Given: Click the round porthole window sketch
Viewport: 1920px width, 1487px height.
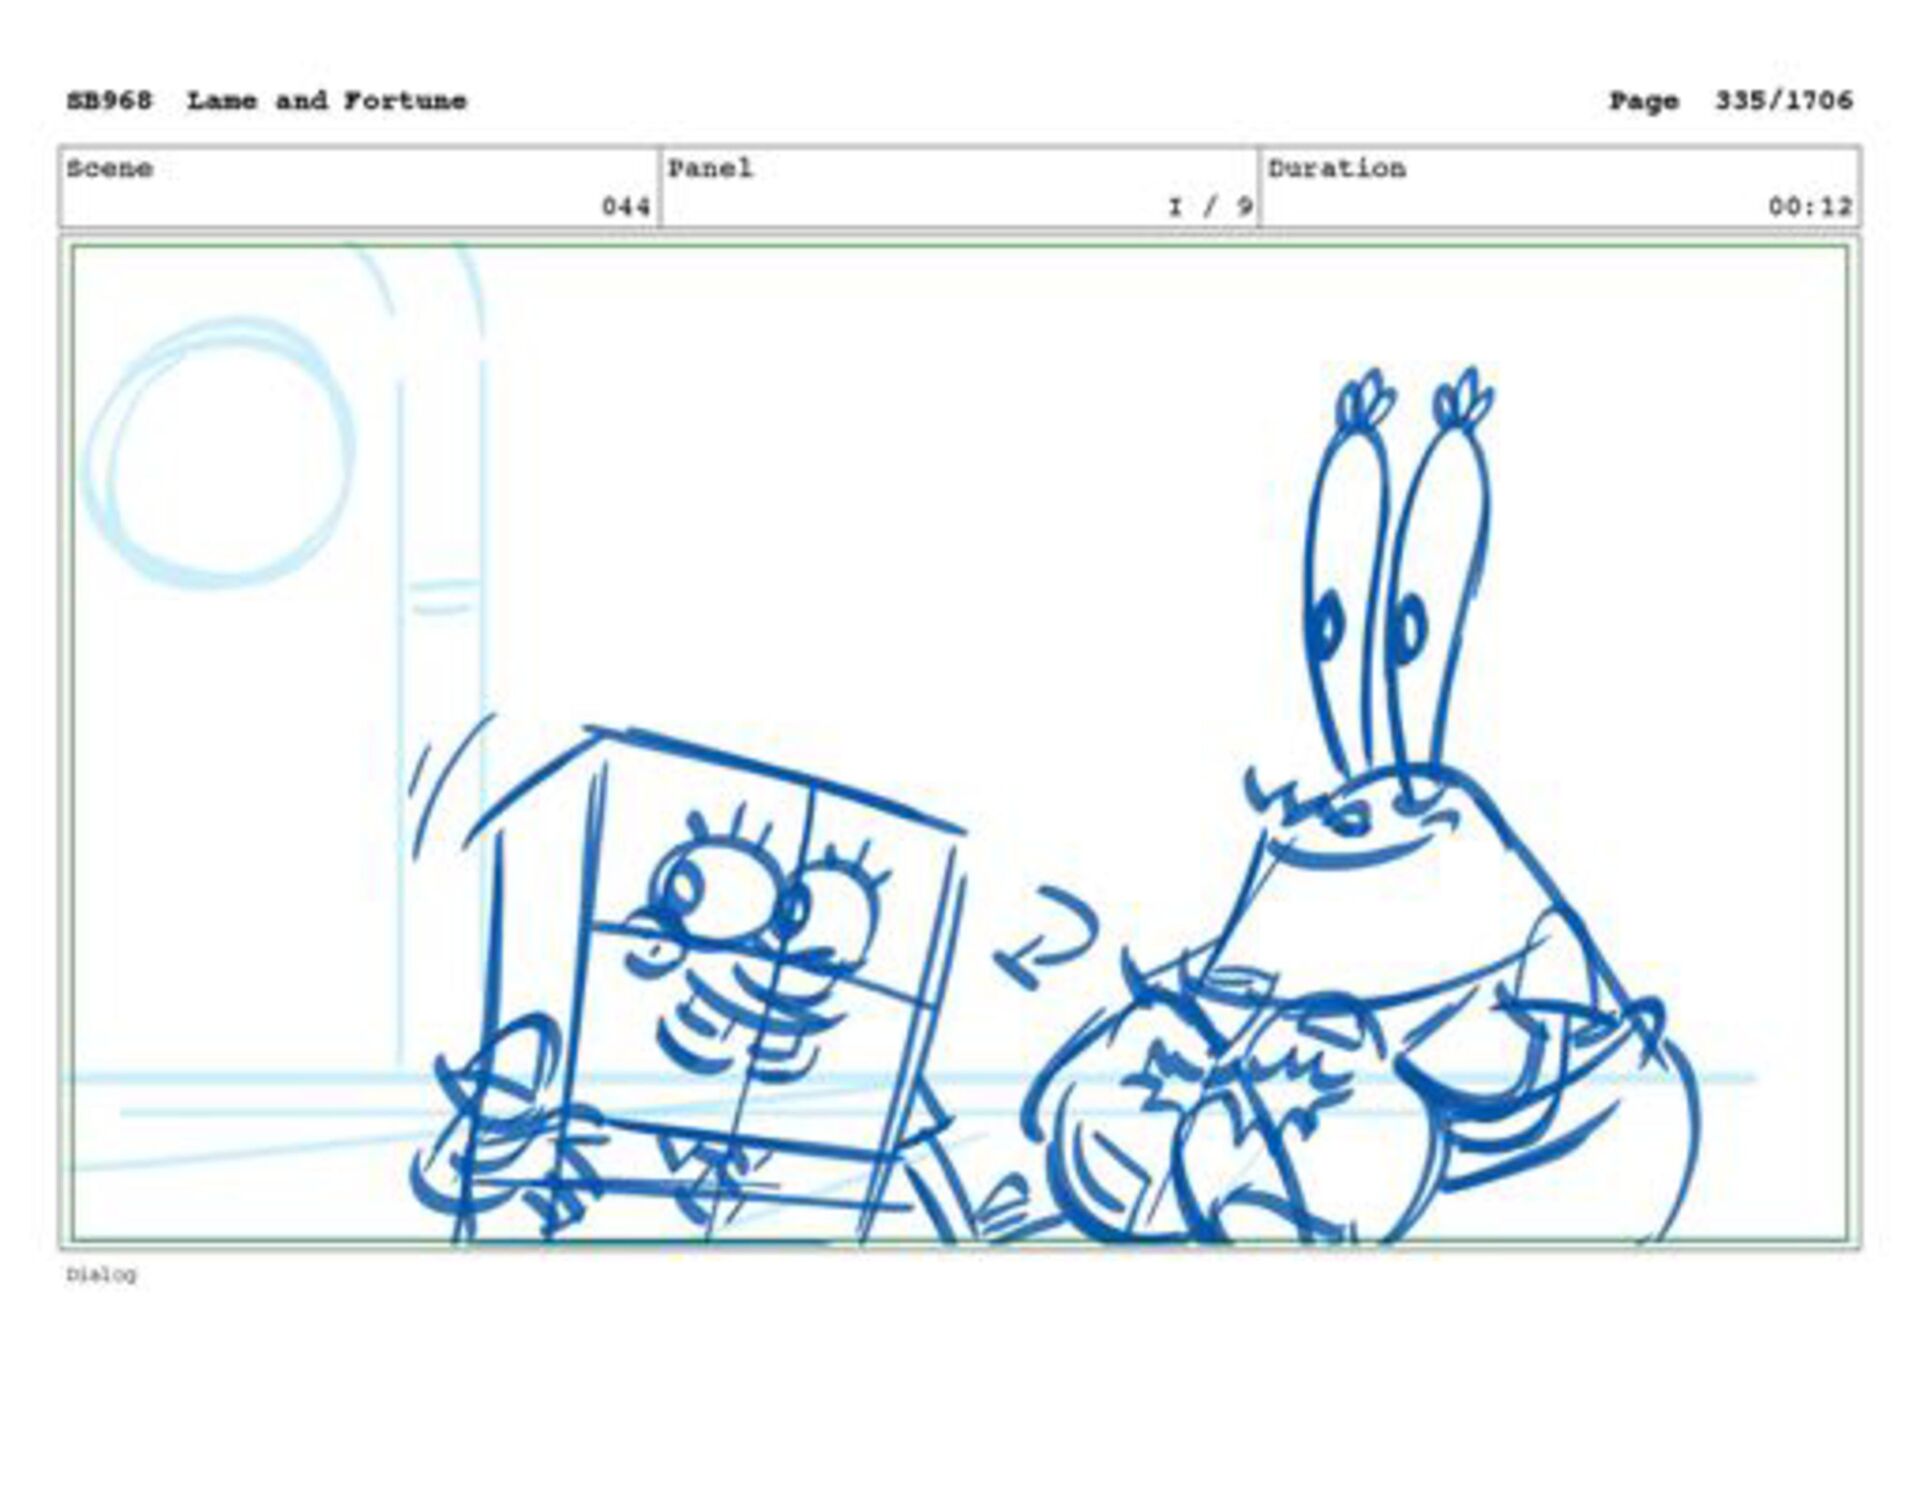Looking at the screenshot, I should (218, 453).
